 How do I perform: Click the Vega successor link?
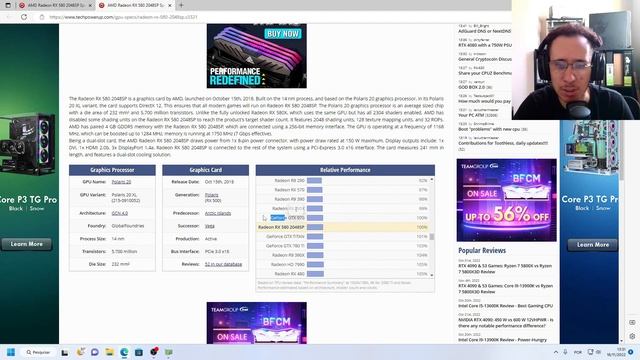point(209,226)
